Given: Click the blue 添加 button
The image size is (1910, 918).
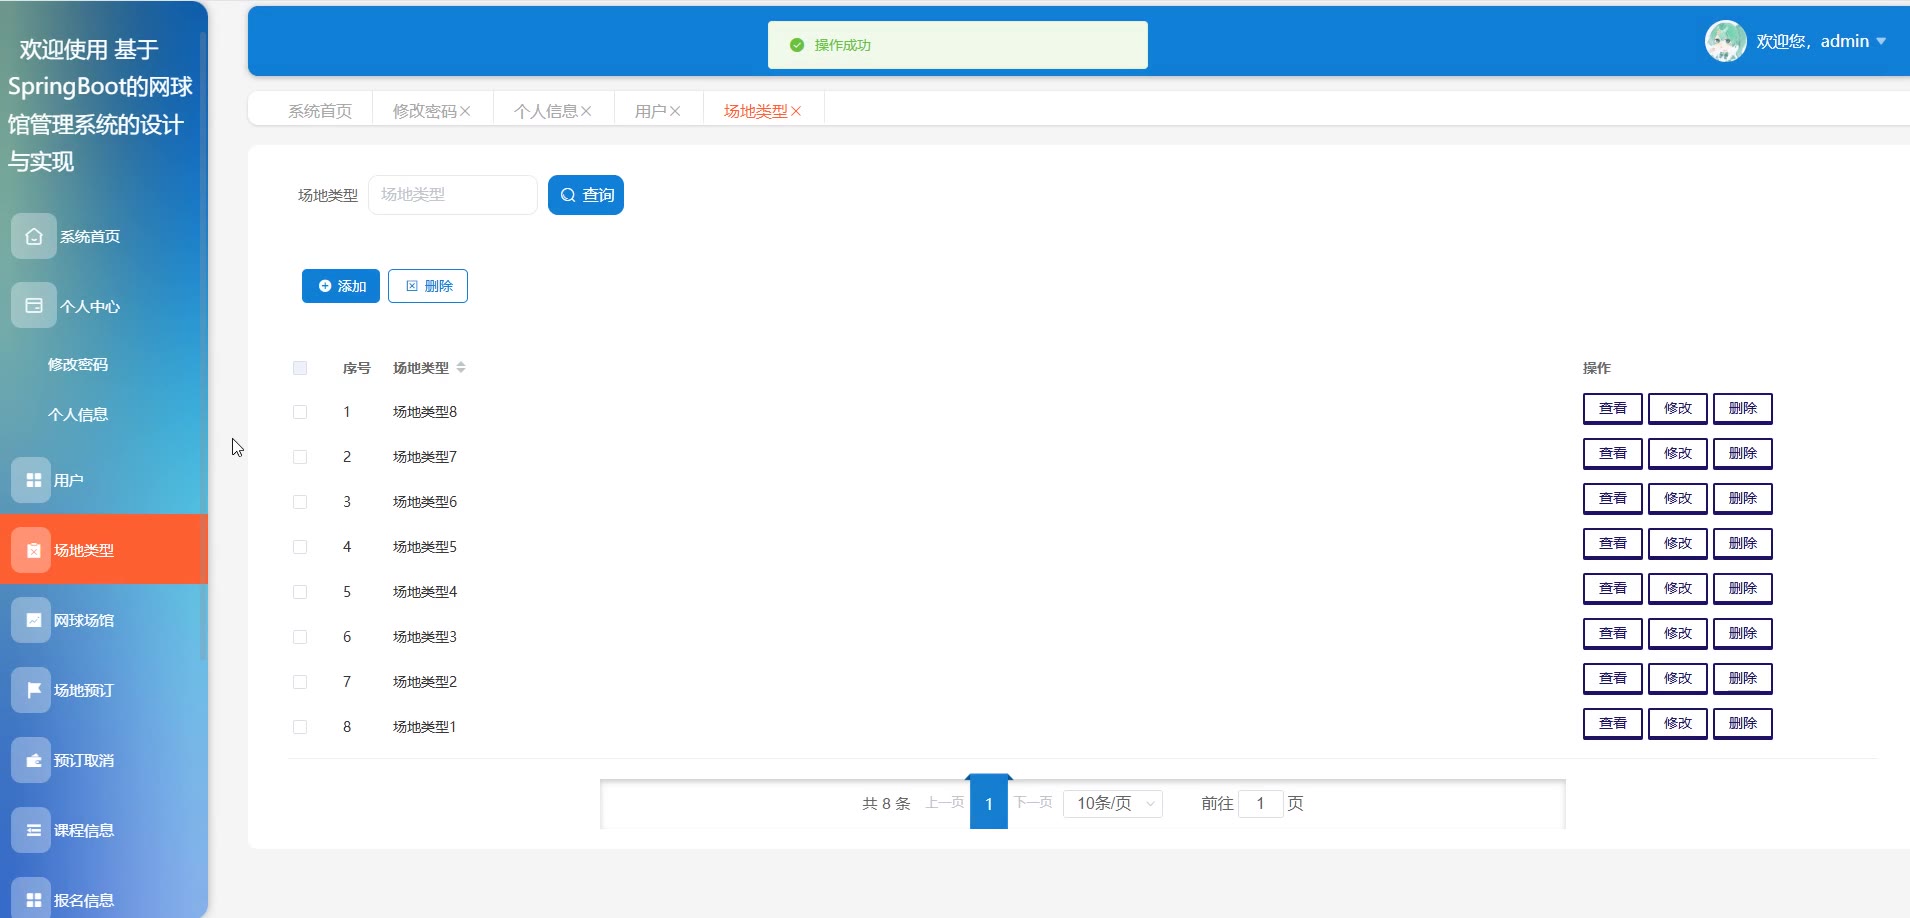Looking at the screenshot, I should point(341,286).
